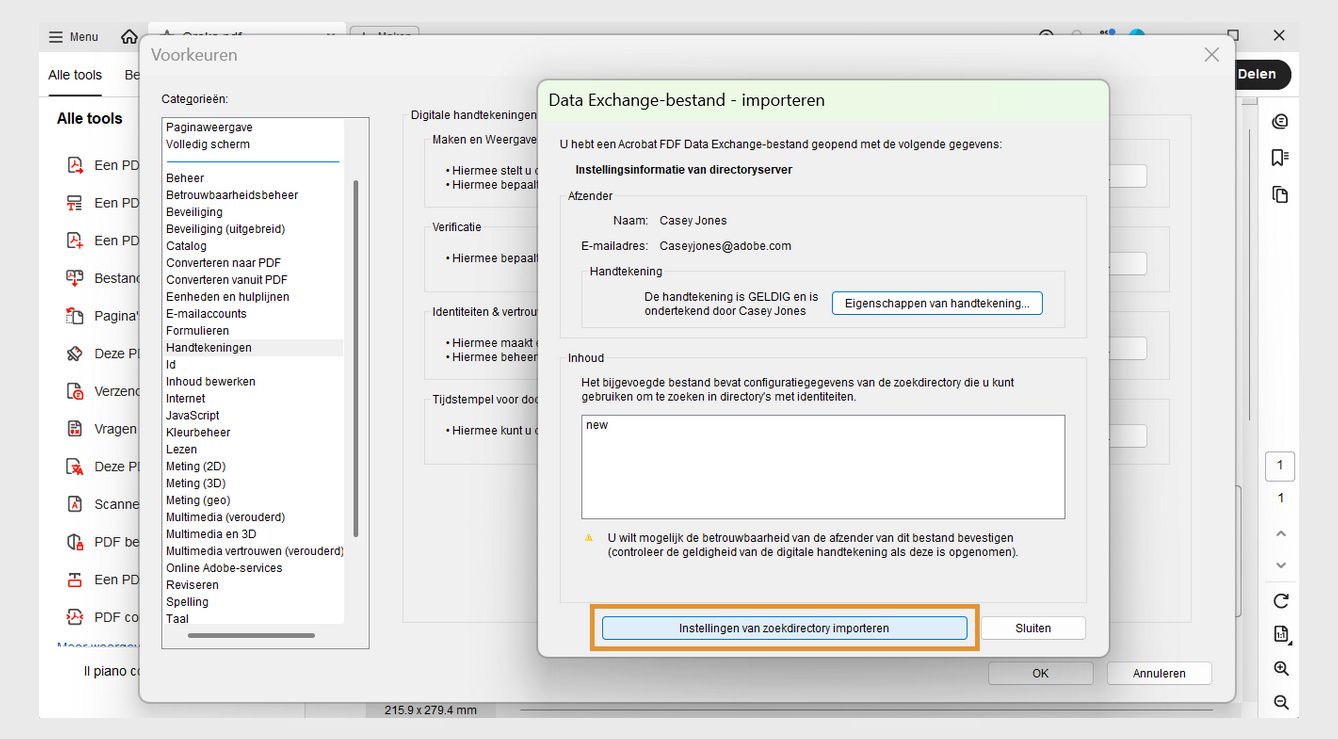This screenshot has height=739, width=1338.
Task: Open the page thumbnails panel
Action: (x=1280, y=194)
